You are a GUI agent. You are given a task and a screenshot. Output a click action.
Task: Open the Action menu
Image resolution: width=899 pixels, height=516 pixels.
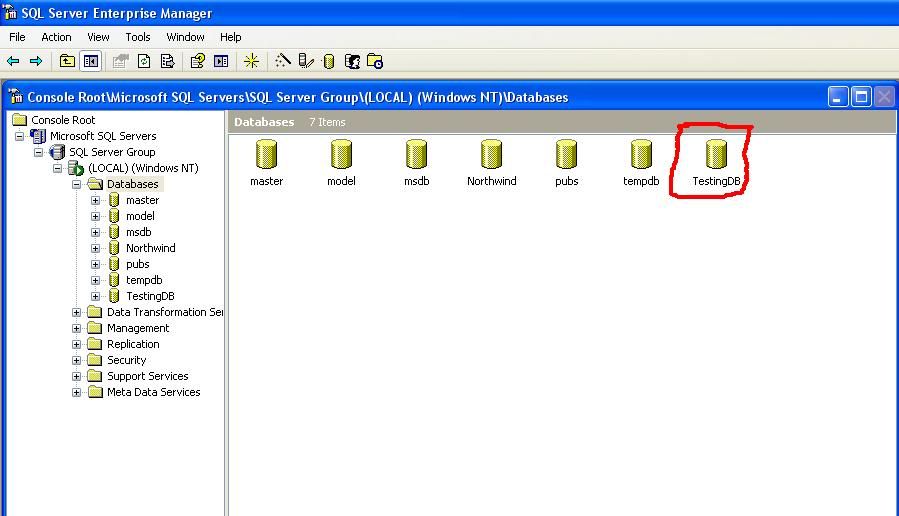[x=56, y=37]
